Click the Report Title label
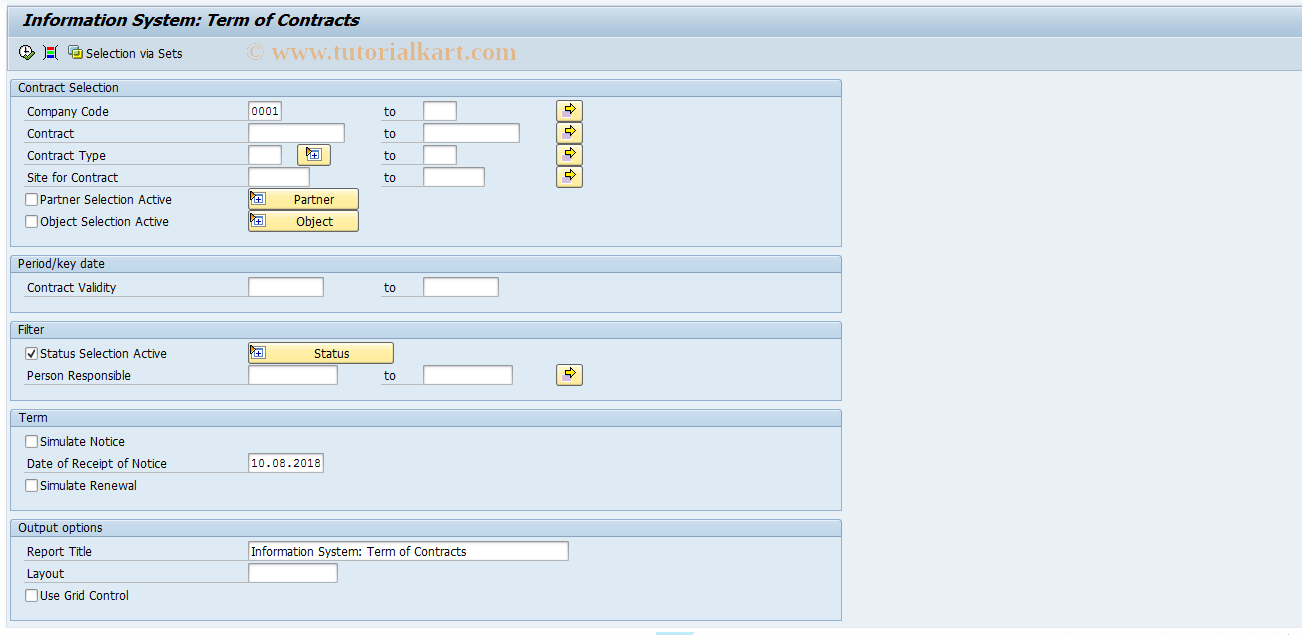The width and height of the screenshot is (1302, 635). click(x=59, y=552)
